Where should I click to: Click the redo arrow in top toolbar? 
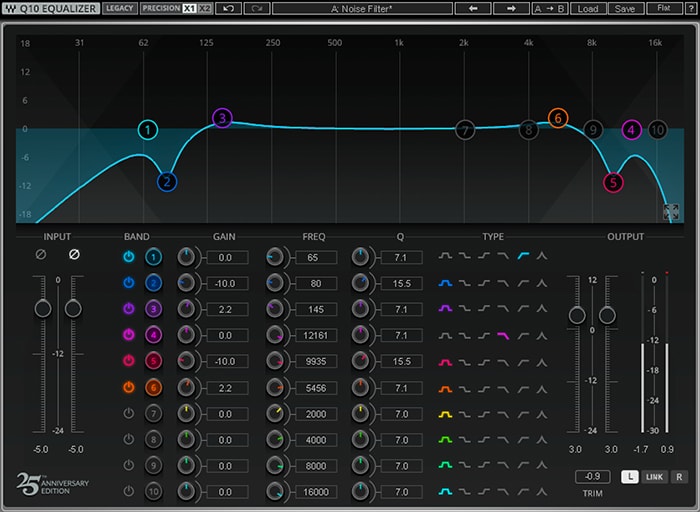pos(256,8)
